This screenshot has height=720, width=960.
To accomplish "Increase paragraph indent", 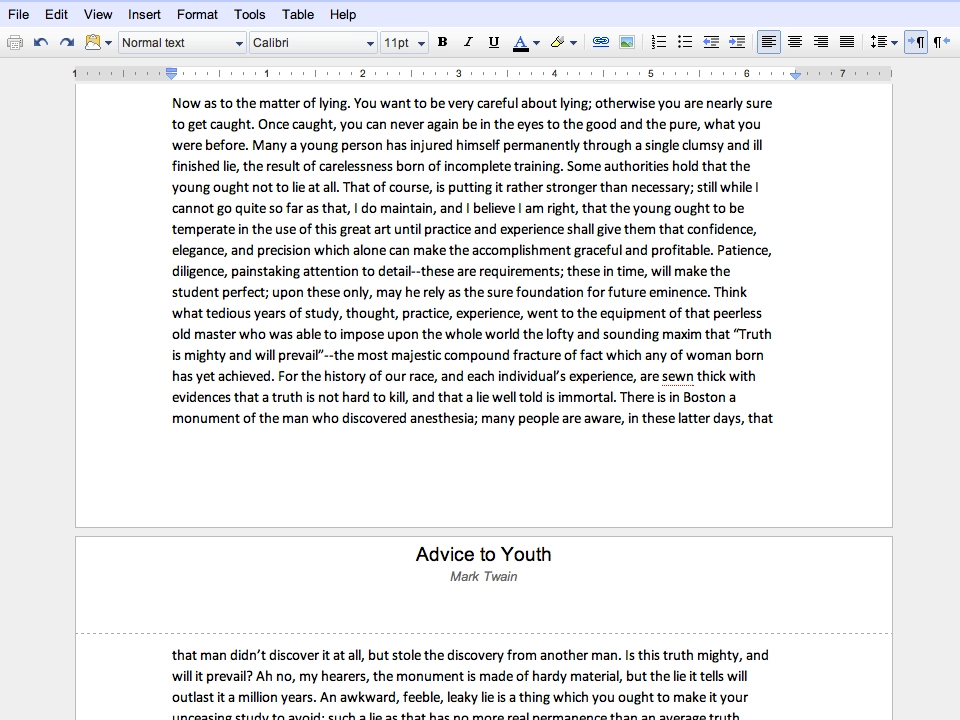I will pos(737,42).
